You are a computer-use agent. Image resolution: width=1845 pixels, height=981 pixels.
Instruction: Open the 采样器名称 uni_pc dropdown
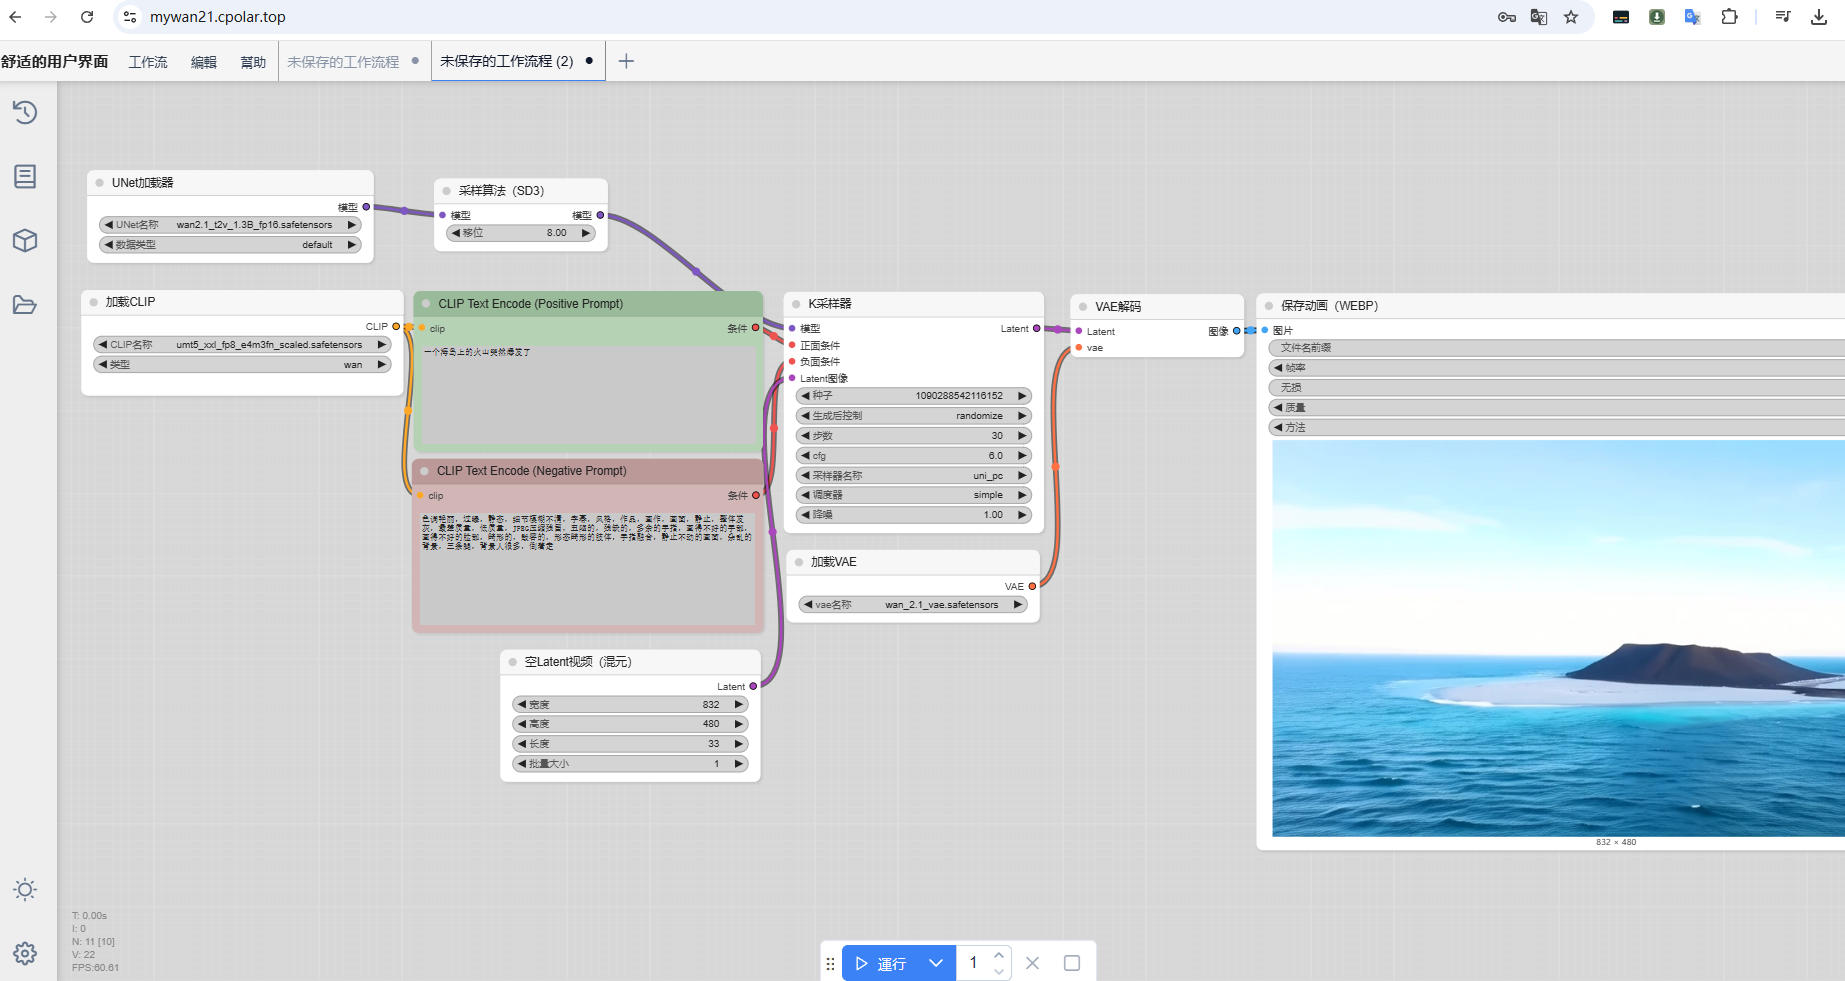tap(913, 475)
